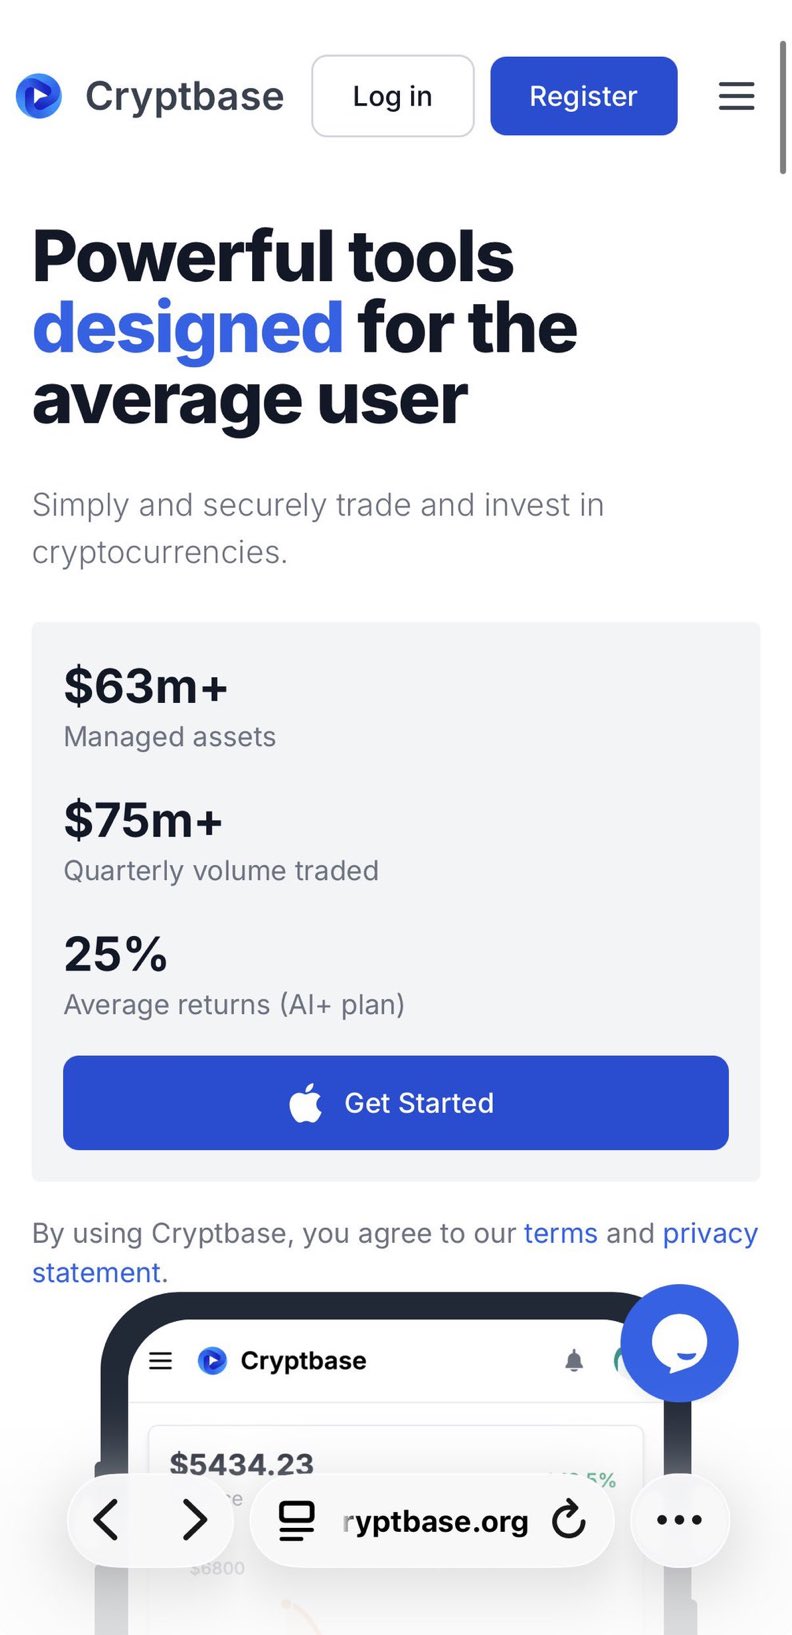This screenshot has width=792, height=1635.
Task: Open the chat support bubble
Action: pos(680,1343)
